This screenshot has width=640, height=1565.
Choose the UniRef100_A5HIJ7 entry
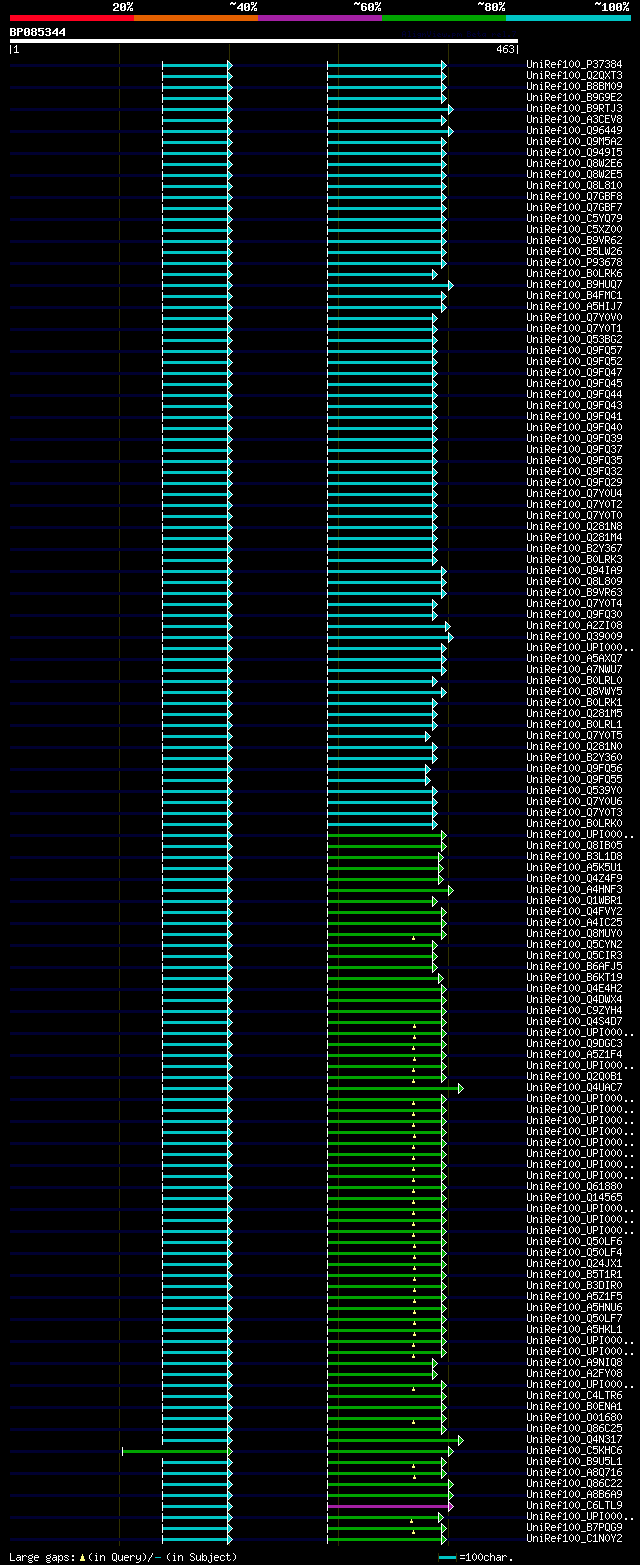pyautogui.click(x=574, y=307)
